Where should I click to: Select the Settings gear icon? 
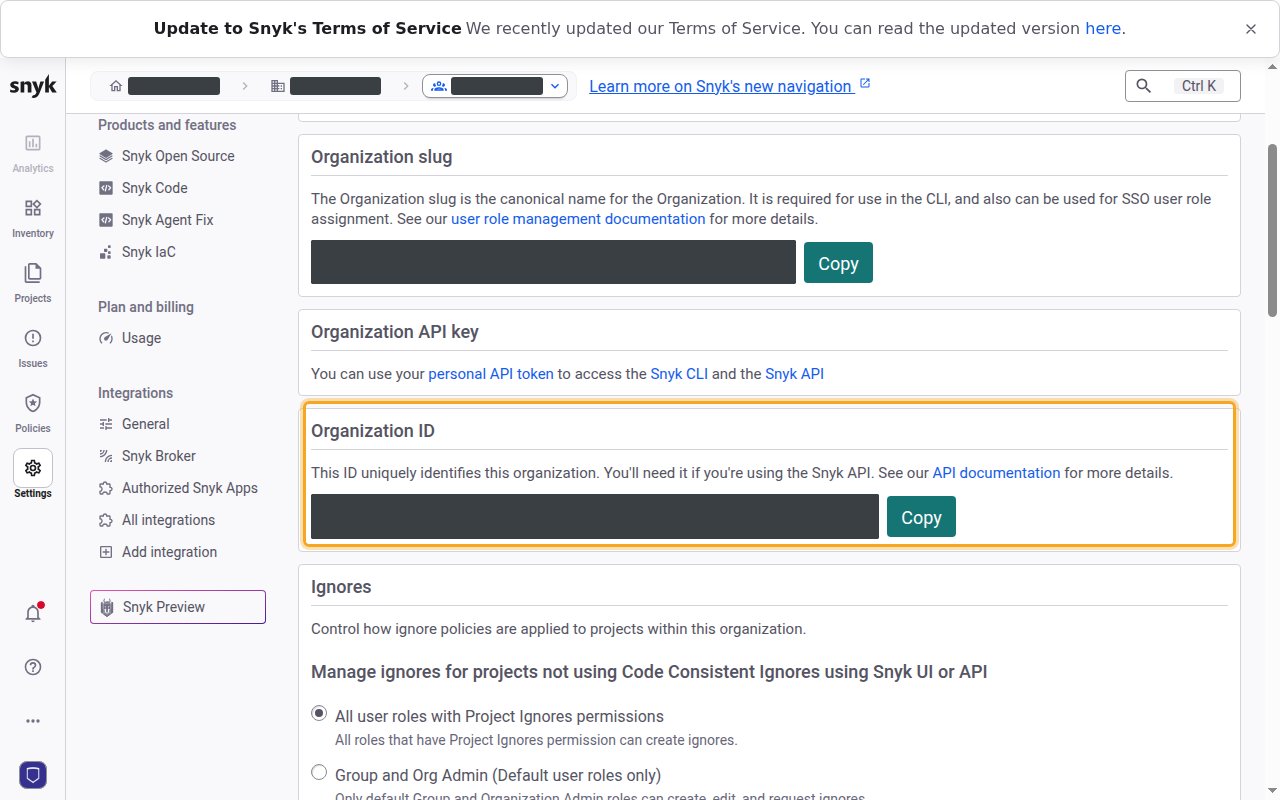(33, 468)
